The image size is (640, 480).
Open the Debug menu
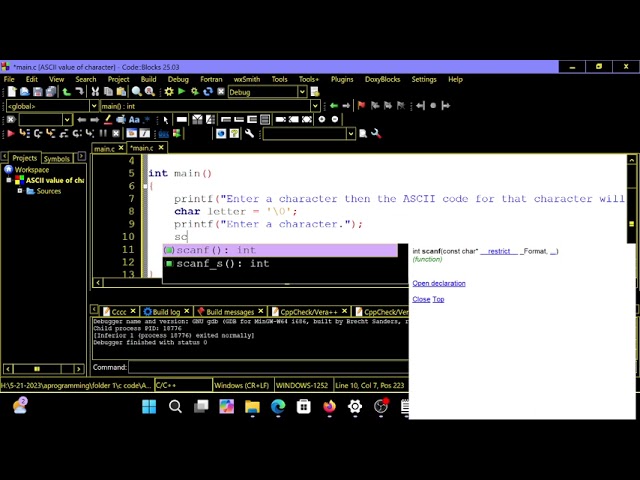point(178,79)
